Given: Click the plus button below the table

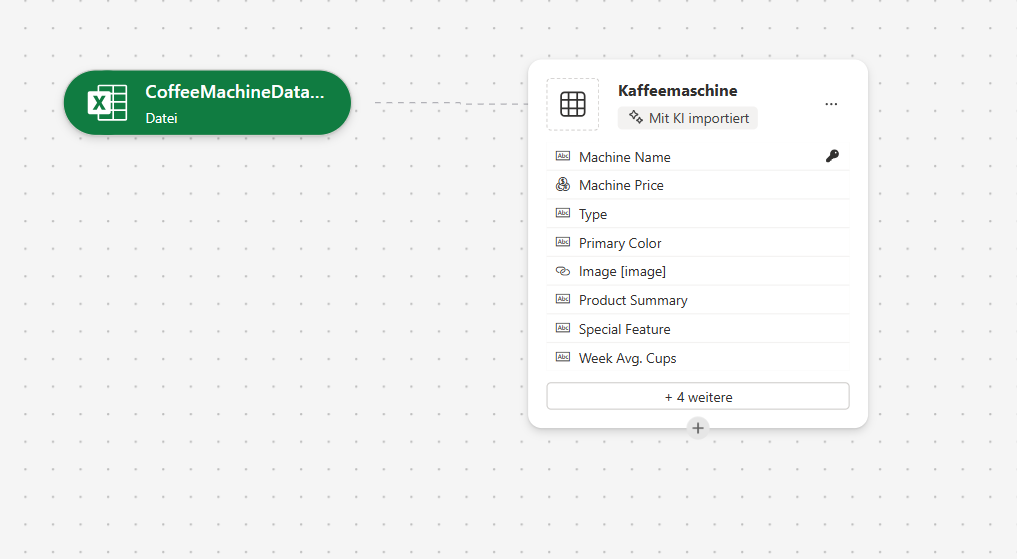Looking at the screenshot, I should pos(698,428).
